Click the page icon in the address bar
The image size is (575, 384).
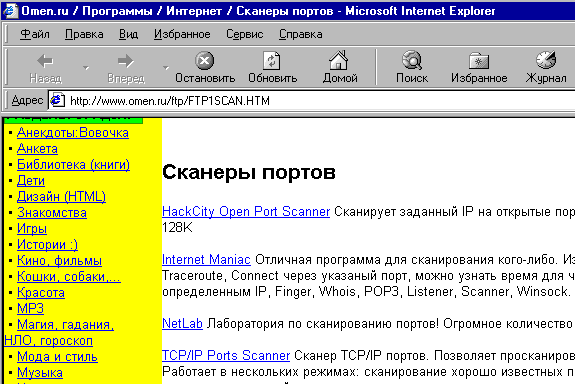point(57,100)
